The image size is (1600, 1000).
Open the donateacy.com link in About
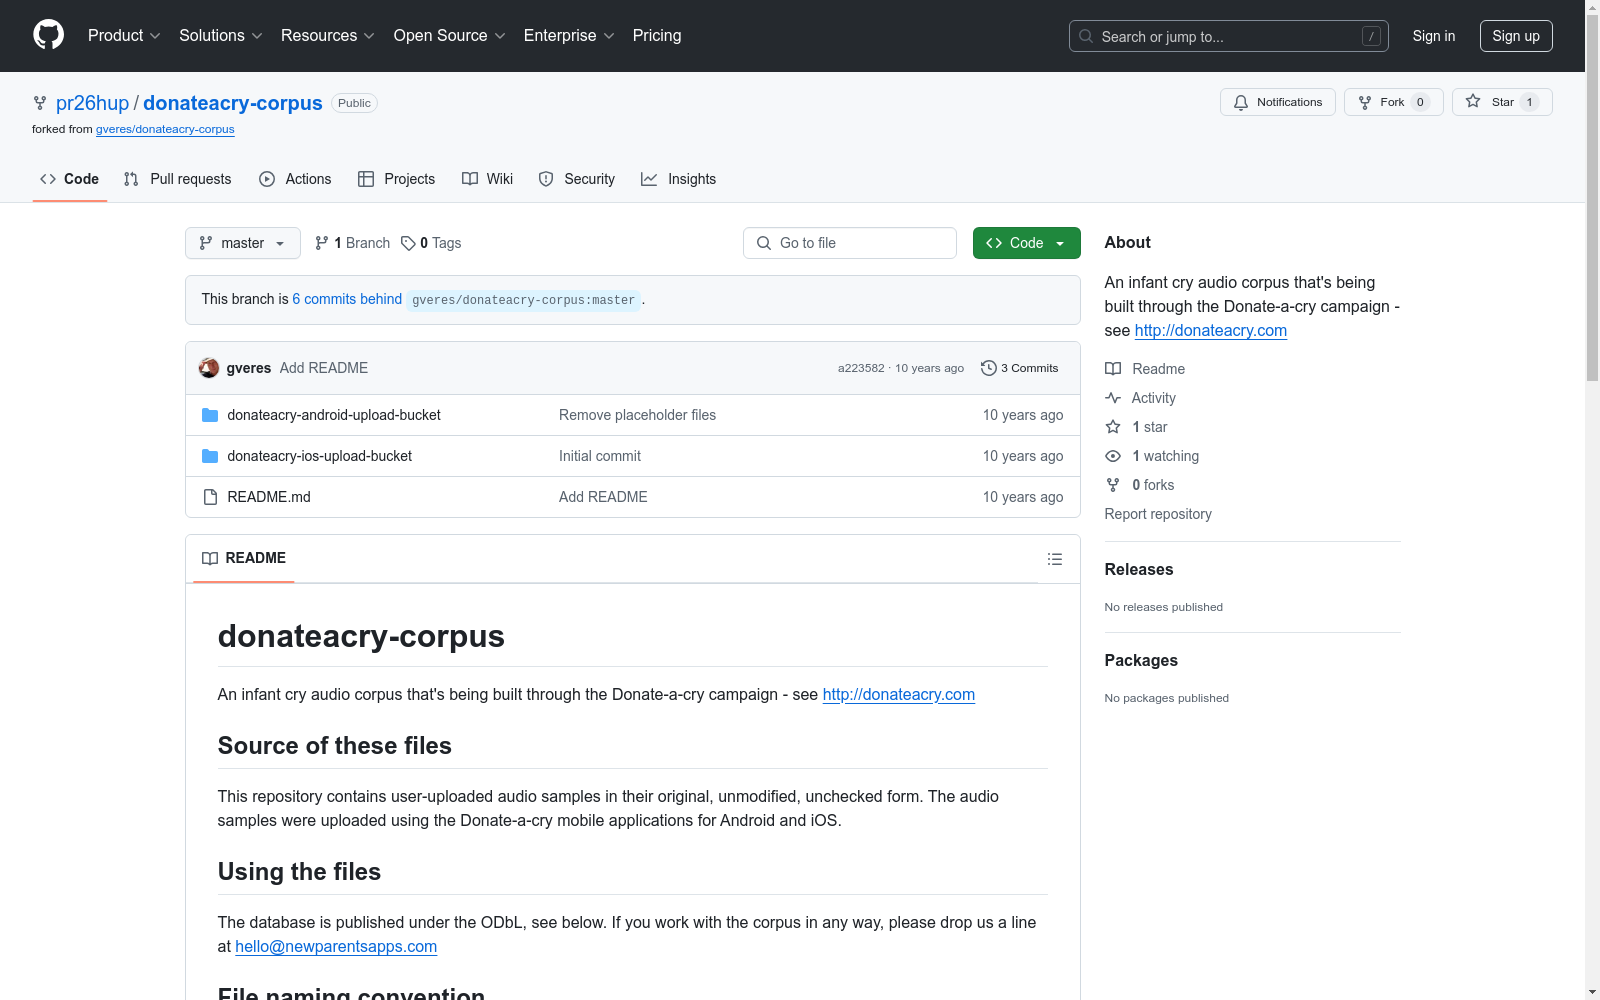pyautogui.click(x=1210, y=330)
